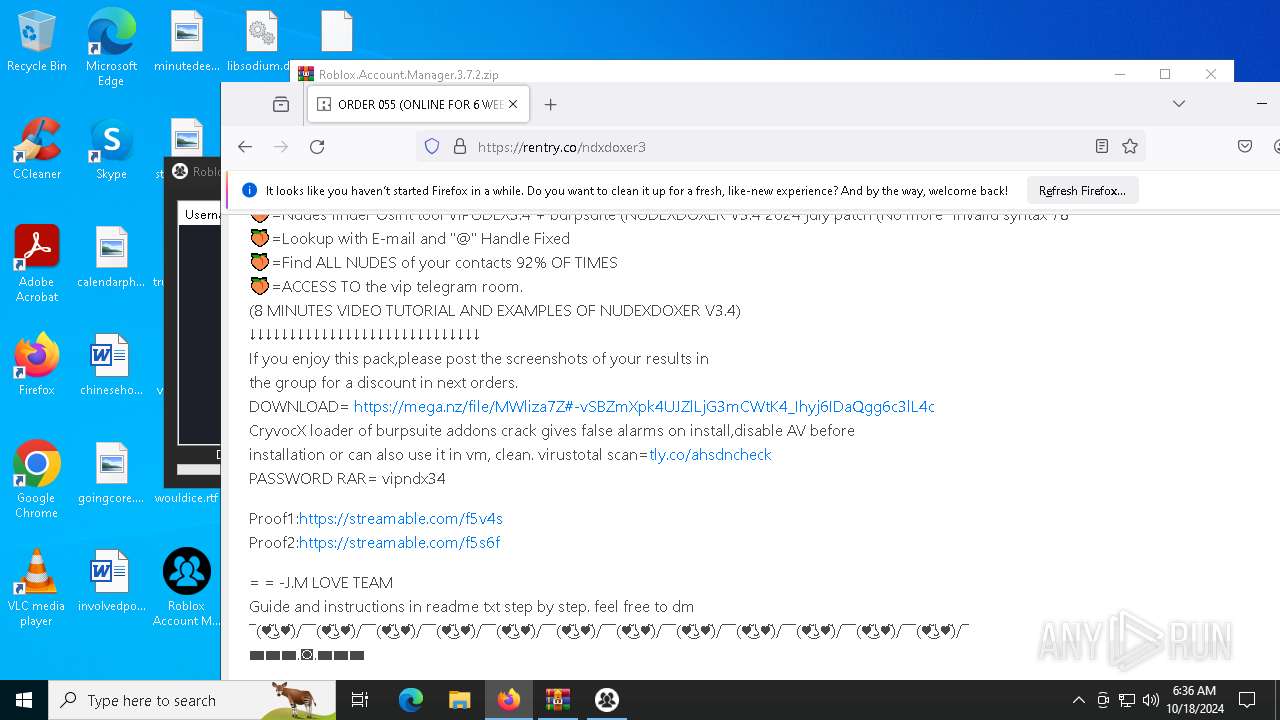Screen dimensions: 1280x720
Task: Close the ORDER 055 tab
Action: click(x=513, y=104)
